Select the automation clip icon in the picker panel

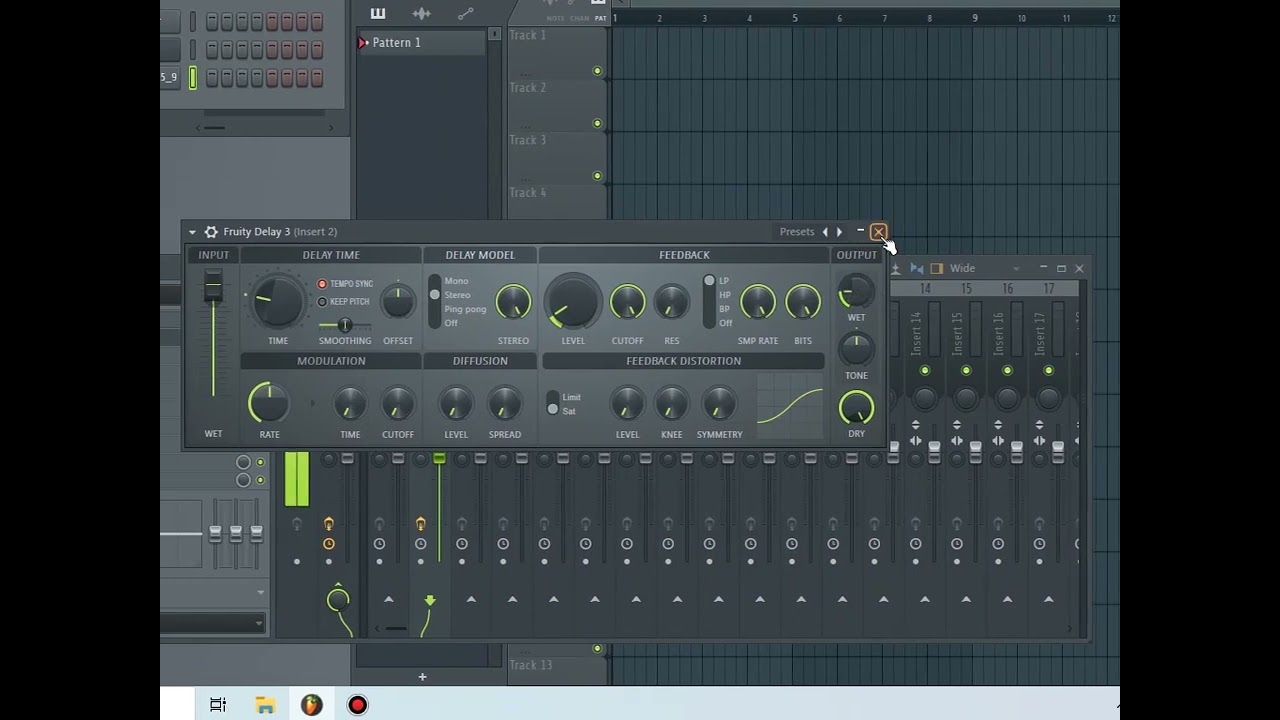click(465, 13)
